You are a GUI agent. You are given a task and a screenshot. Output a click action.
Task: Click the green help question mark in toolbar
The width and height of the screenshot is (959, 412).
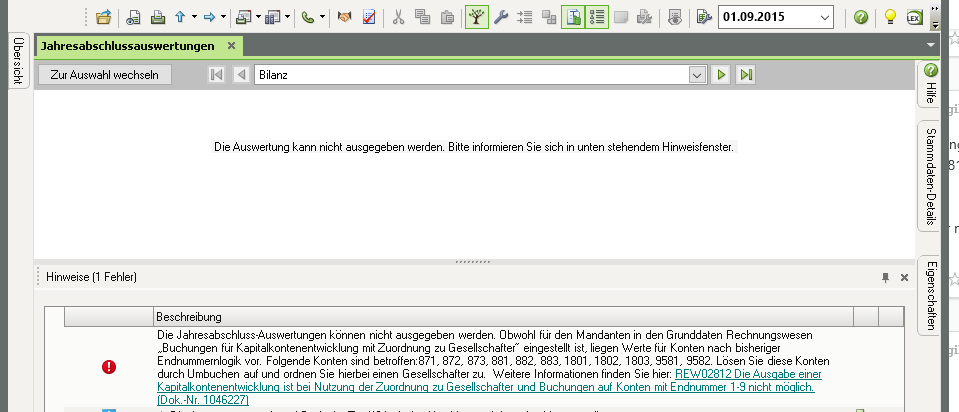coord(861,17)
